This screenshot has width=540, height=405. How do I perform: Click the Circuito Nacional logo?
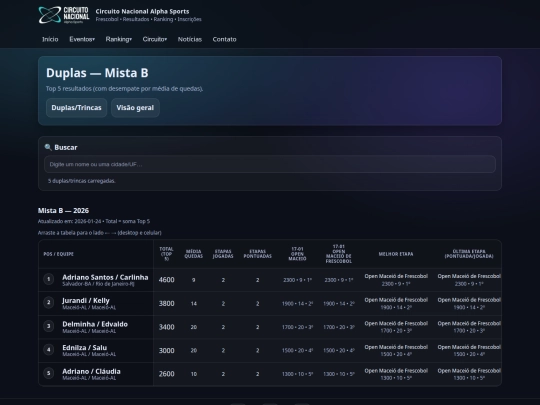pos(64,15)
